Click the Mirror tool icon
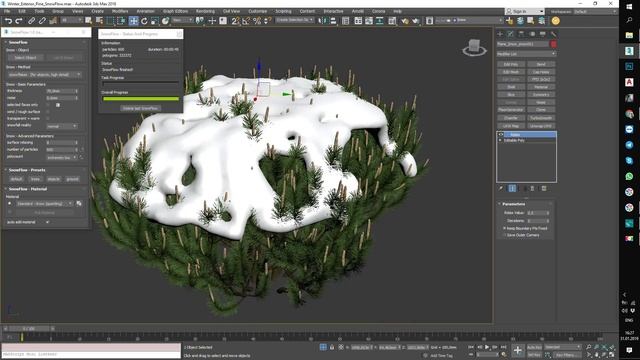The height and width of the screenshot is (360, 640). tap(322, 20)
